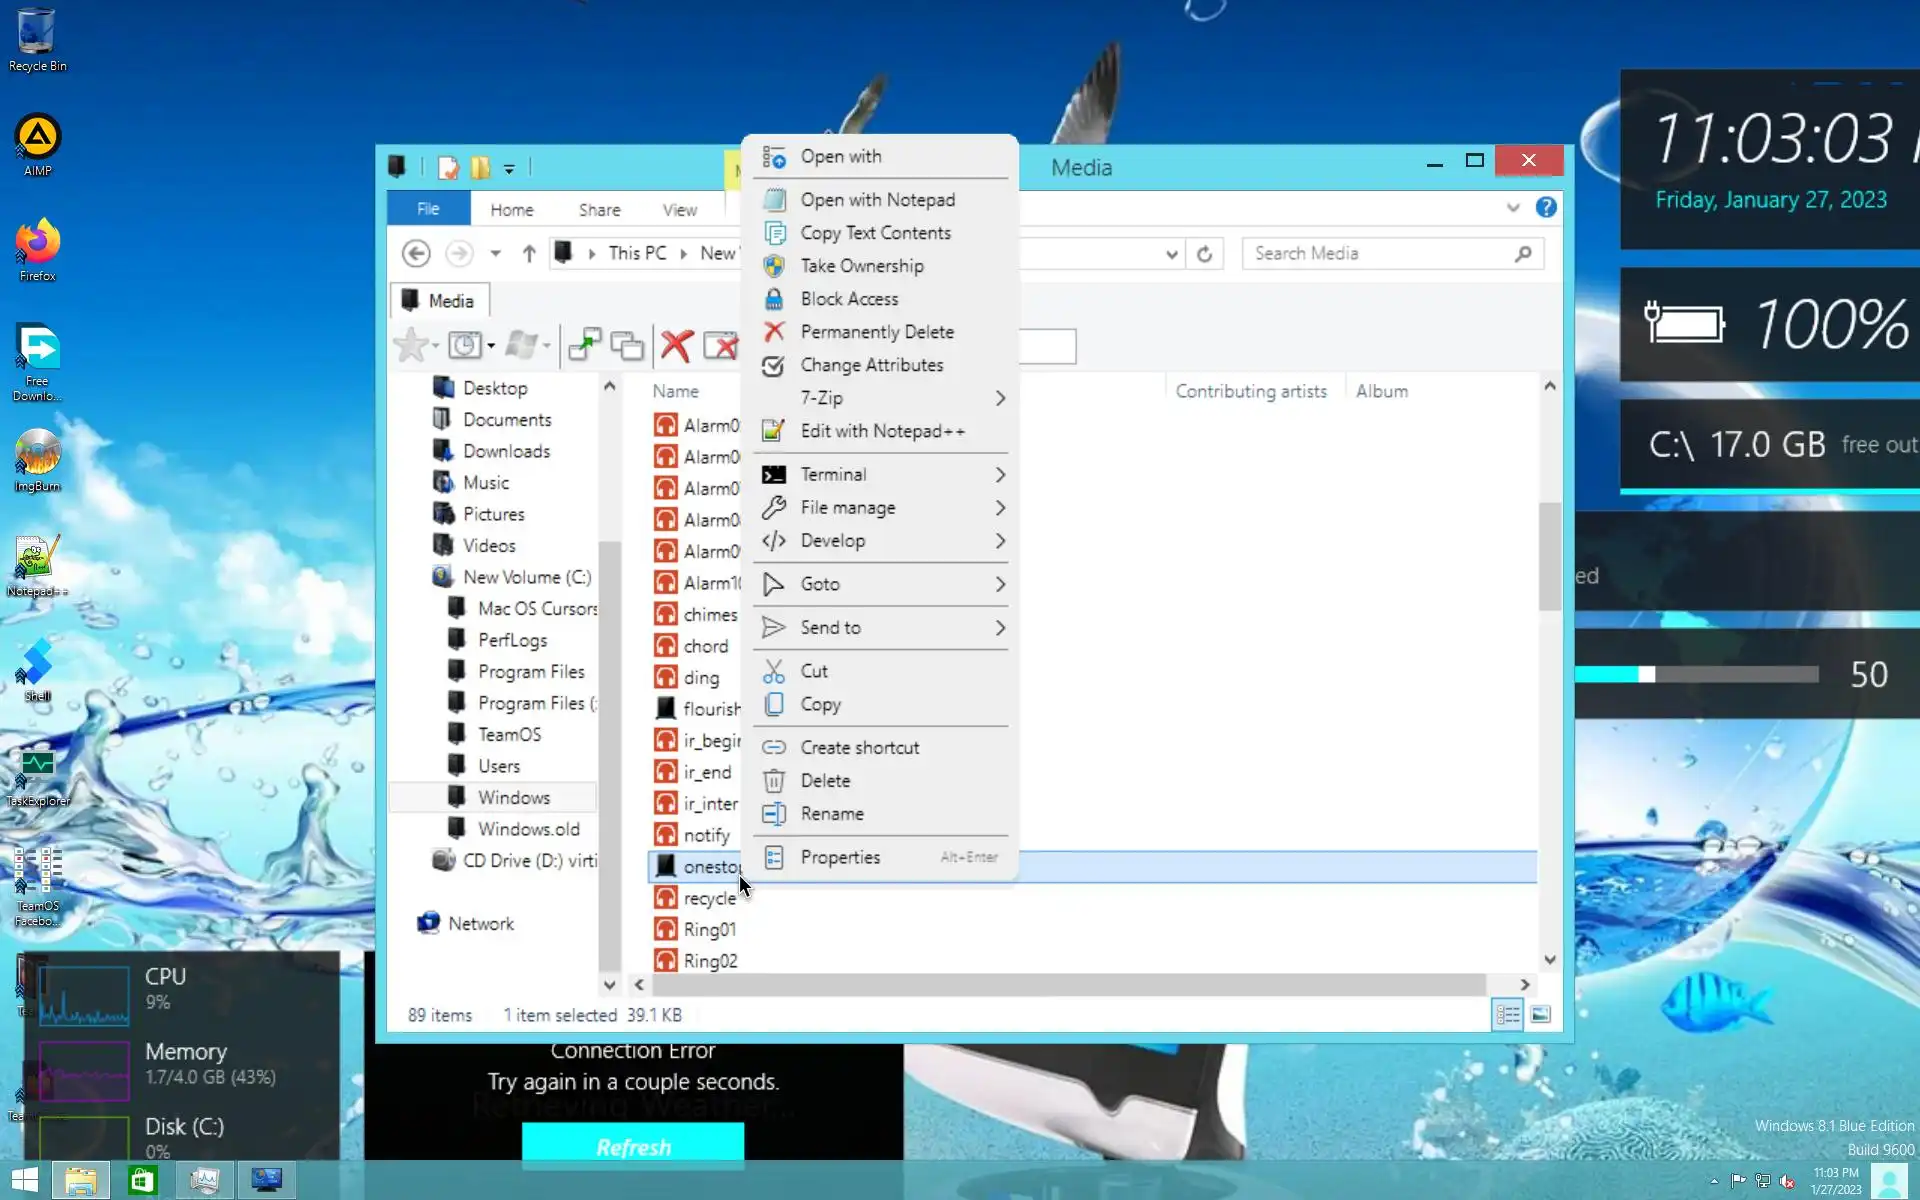Click the red X delete toolbar icon
The image size is (1920, 1200).
[x=676, y=346]
